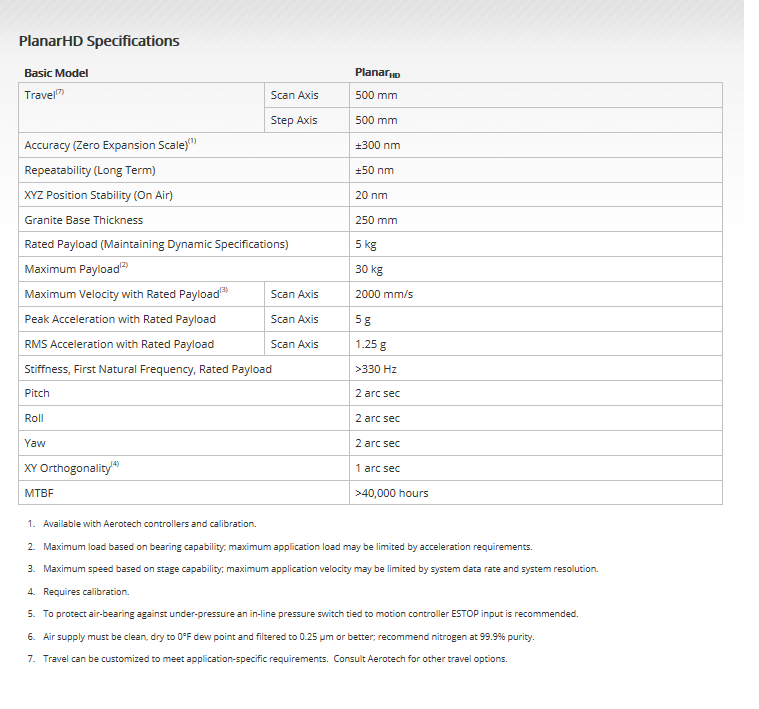The height and width of the screenshot is (709, 759).
Task: Click the ±50 nm repeatability value
Action: click(374, 170)
